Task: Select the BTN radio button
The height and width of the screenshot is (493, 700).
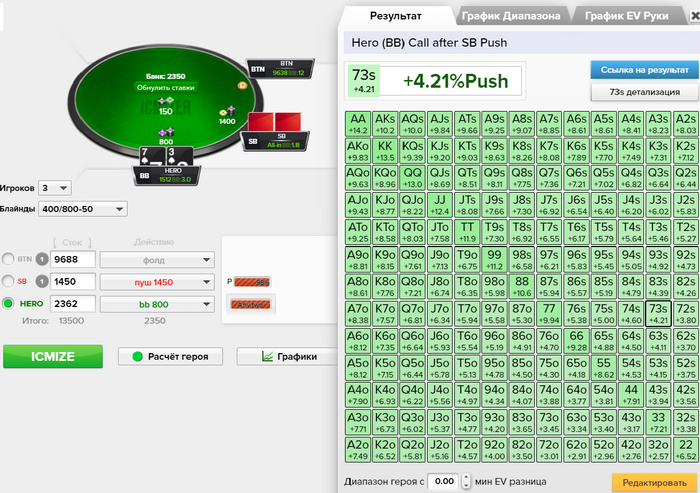Action: (x=8, y=259)
